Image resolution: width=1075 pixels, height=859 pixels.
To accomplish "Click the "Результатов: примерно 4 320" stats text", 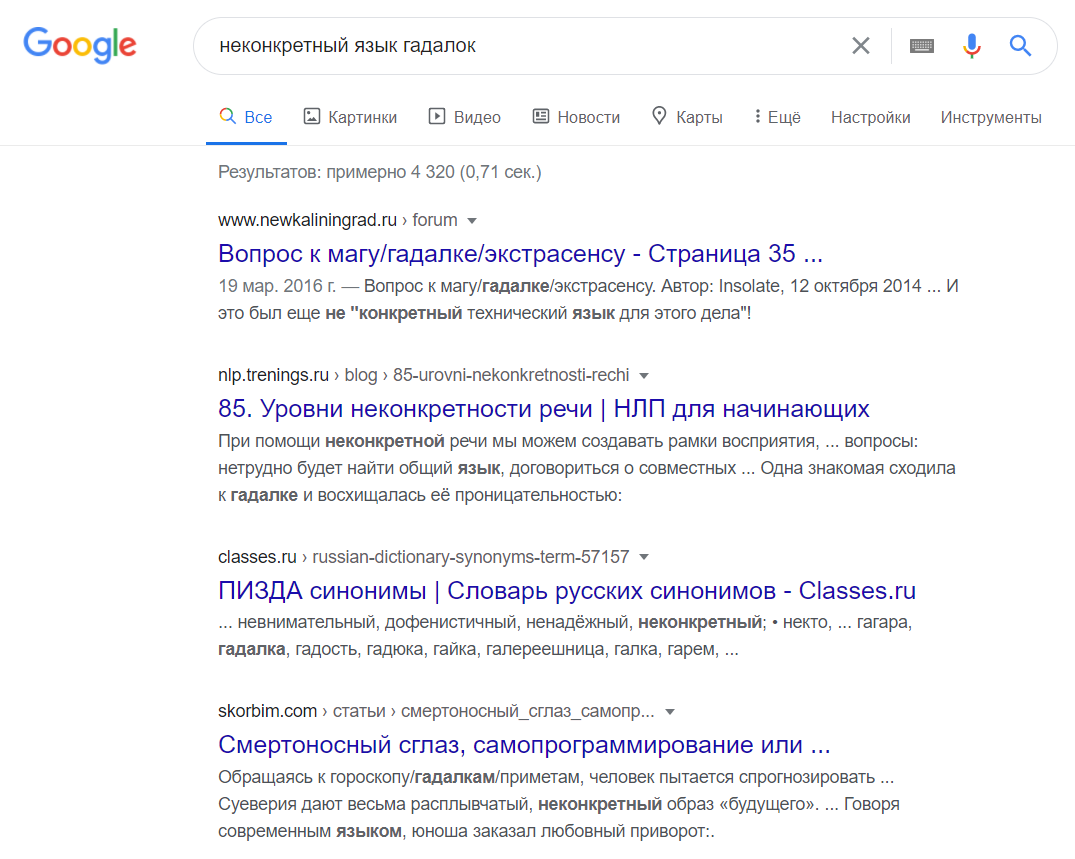I will pyautogui.click(x=380, y=172).
